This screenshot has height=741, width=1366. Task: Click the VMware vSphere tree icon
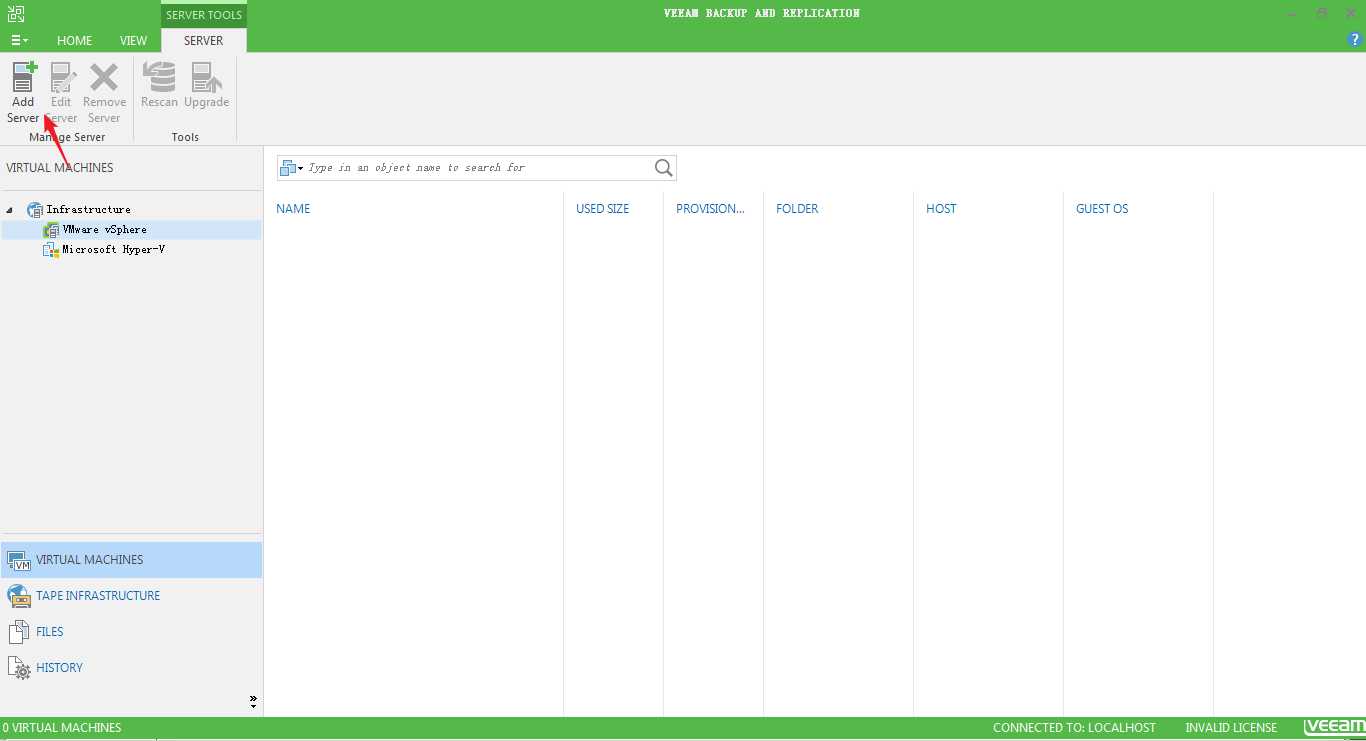pos(51,230)
